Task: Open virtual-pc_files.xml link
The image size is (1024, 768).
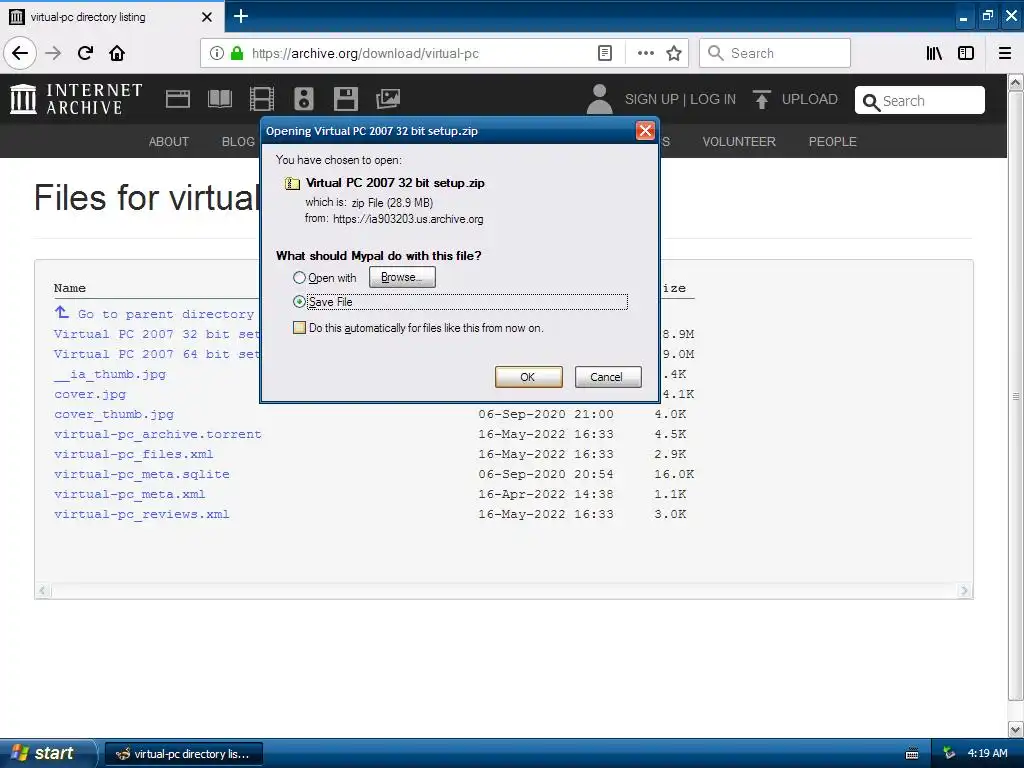Action: [134, 455]
